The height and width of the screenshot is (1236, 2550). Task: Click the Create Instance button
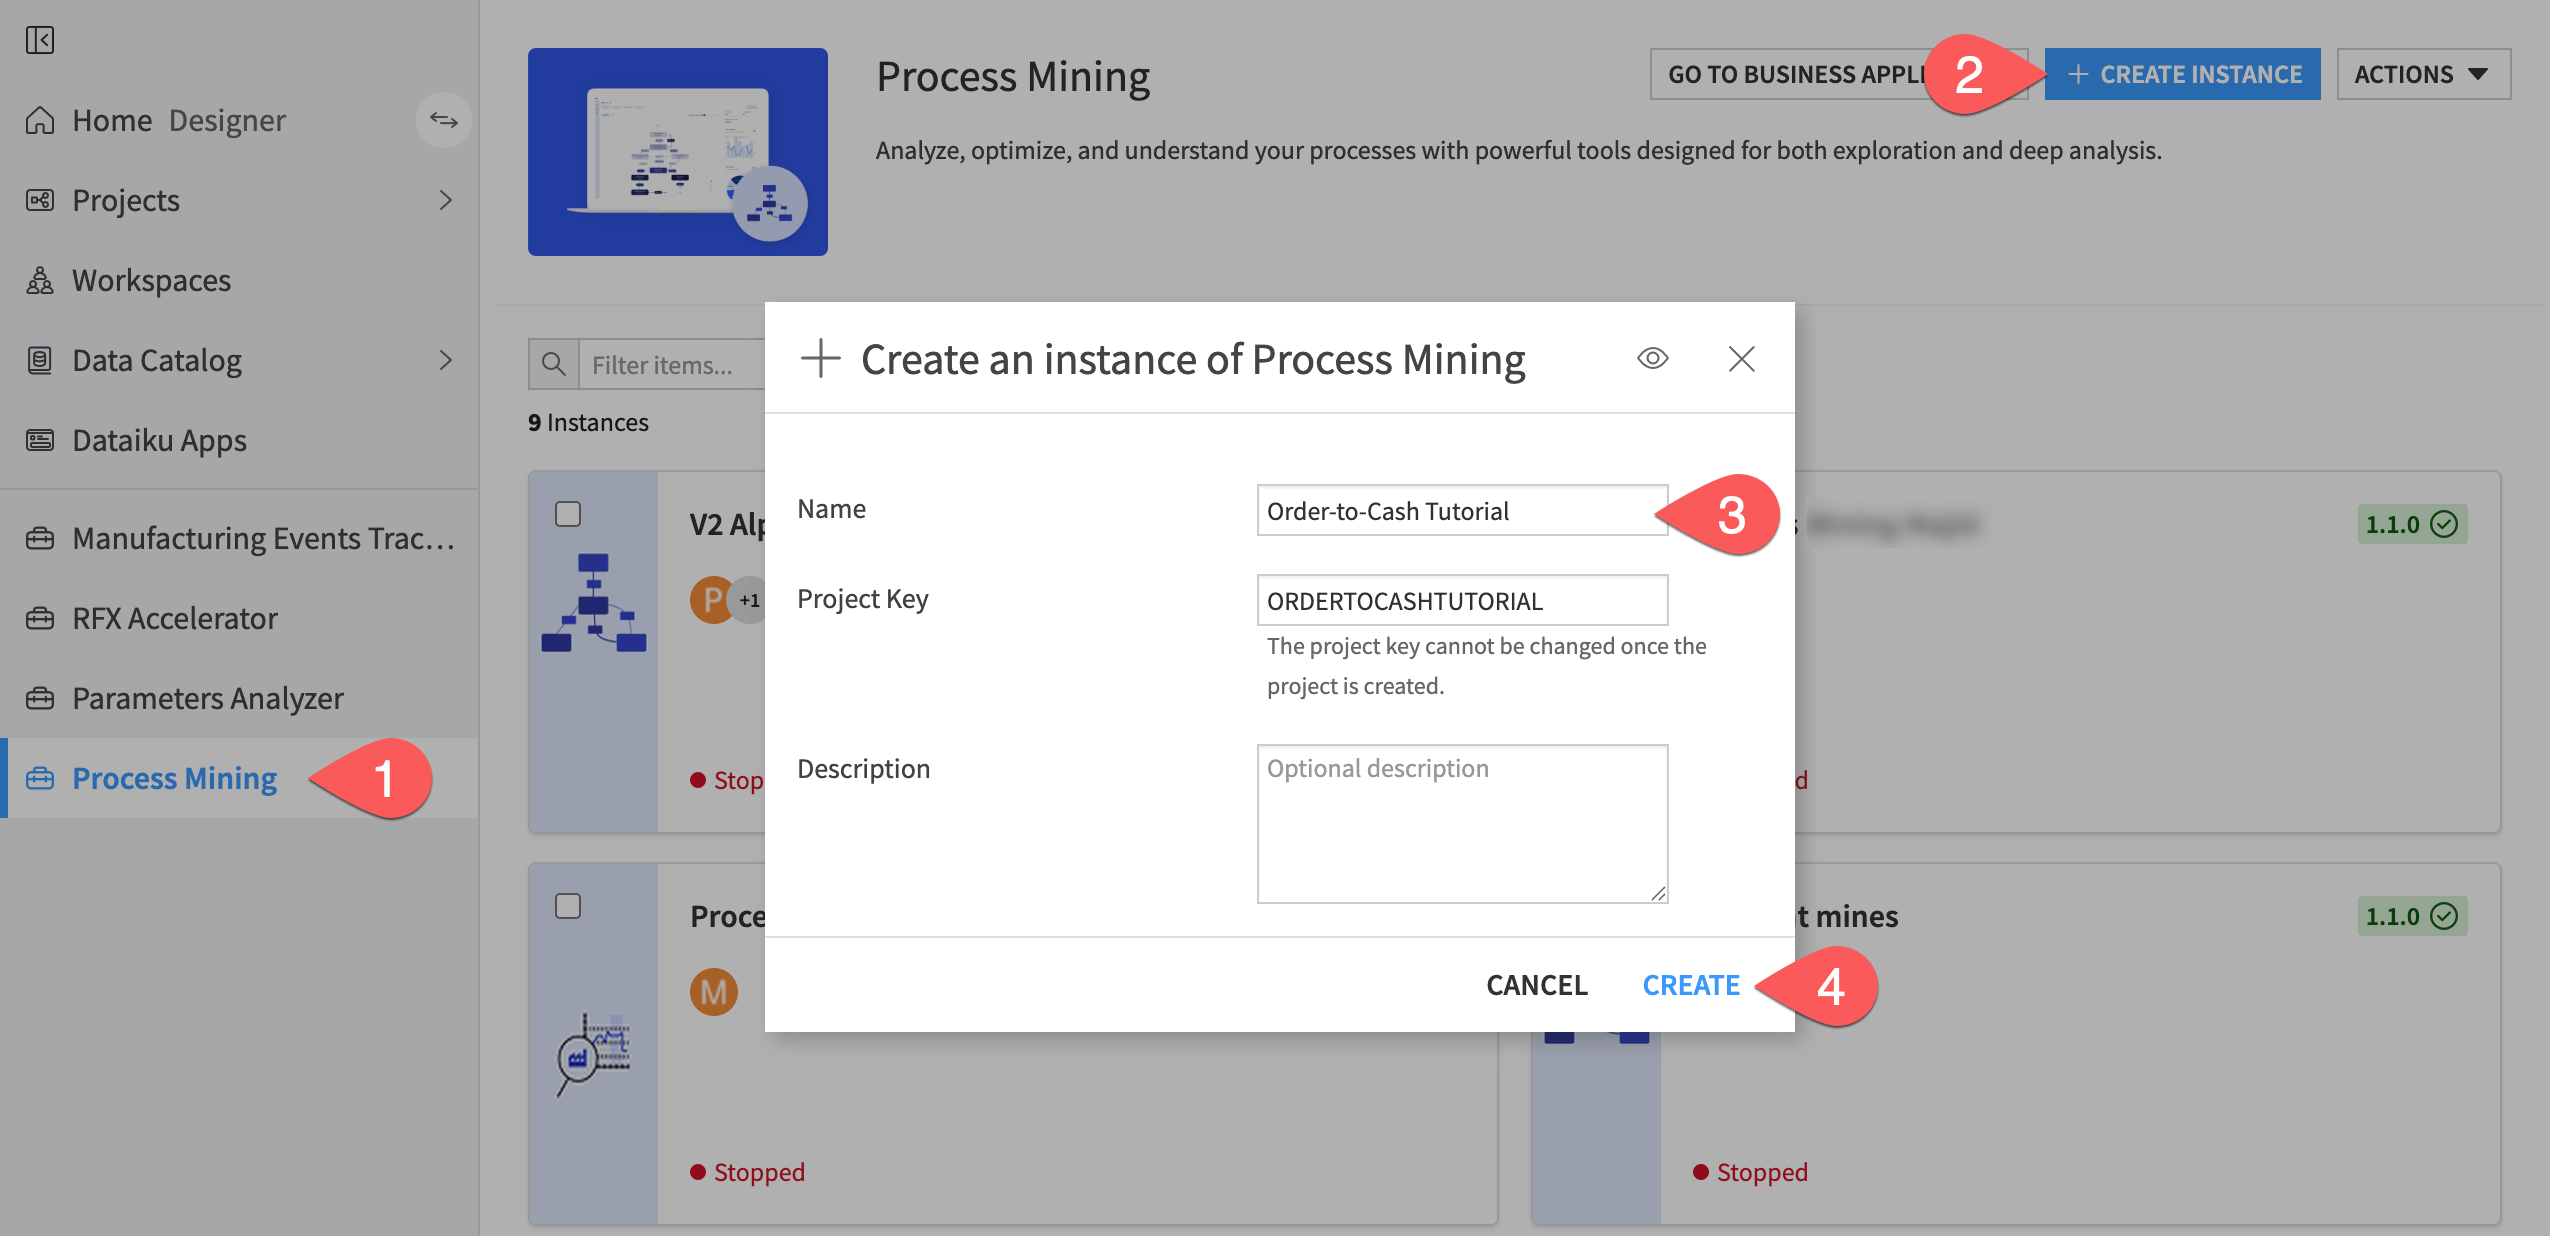click(2182, 74)
